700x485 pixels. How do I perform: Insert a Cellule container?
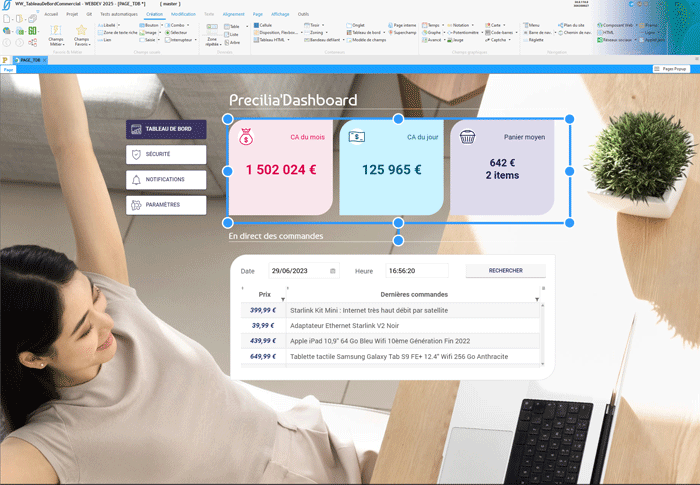tap(263, 25)
